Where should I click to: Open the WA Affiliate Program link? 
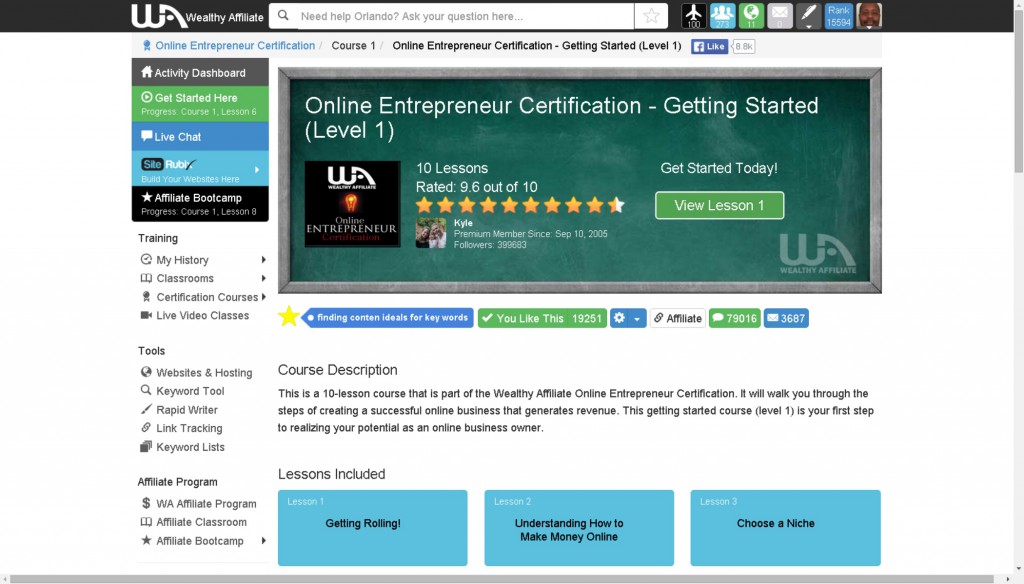pyautogui.click(x=206, y=504)
